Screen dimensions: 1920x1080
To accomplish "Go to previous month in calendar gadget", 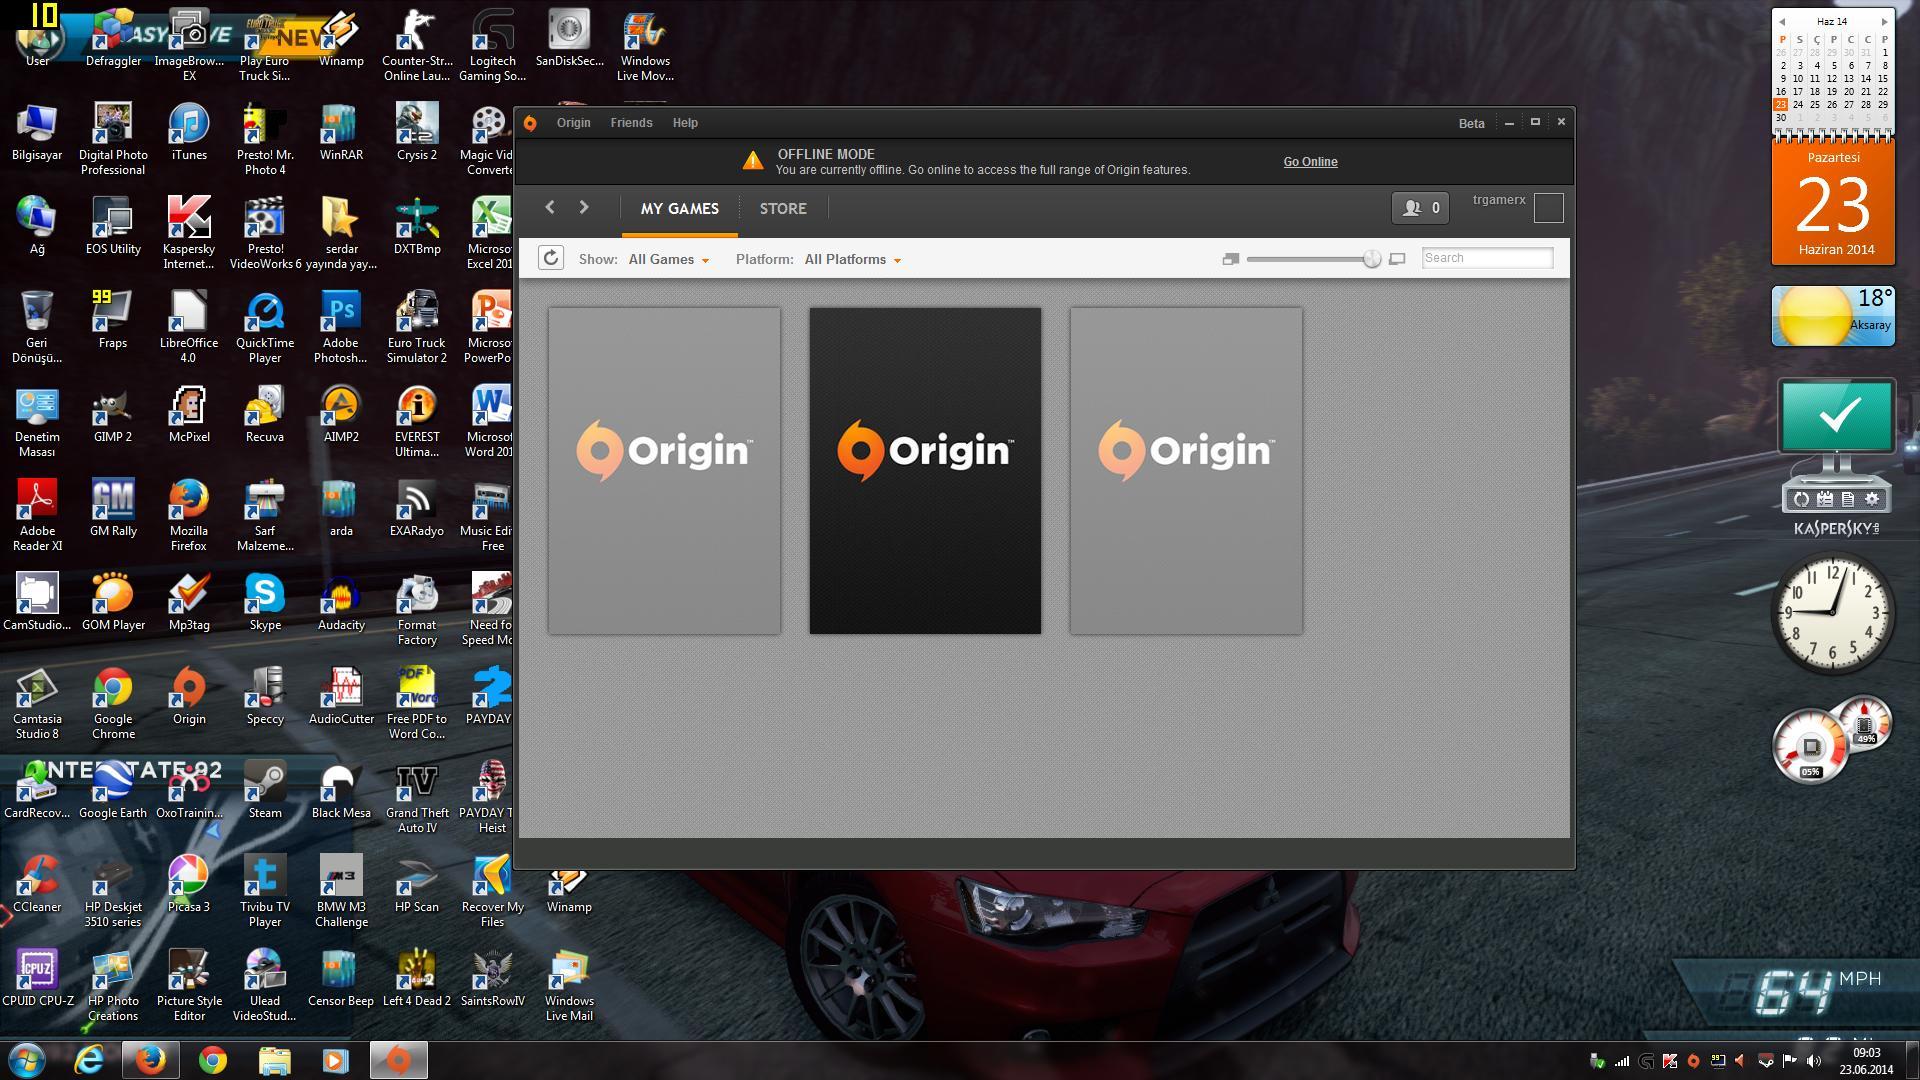I will pyautogui.click(x=1782, y=22).
